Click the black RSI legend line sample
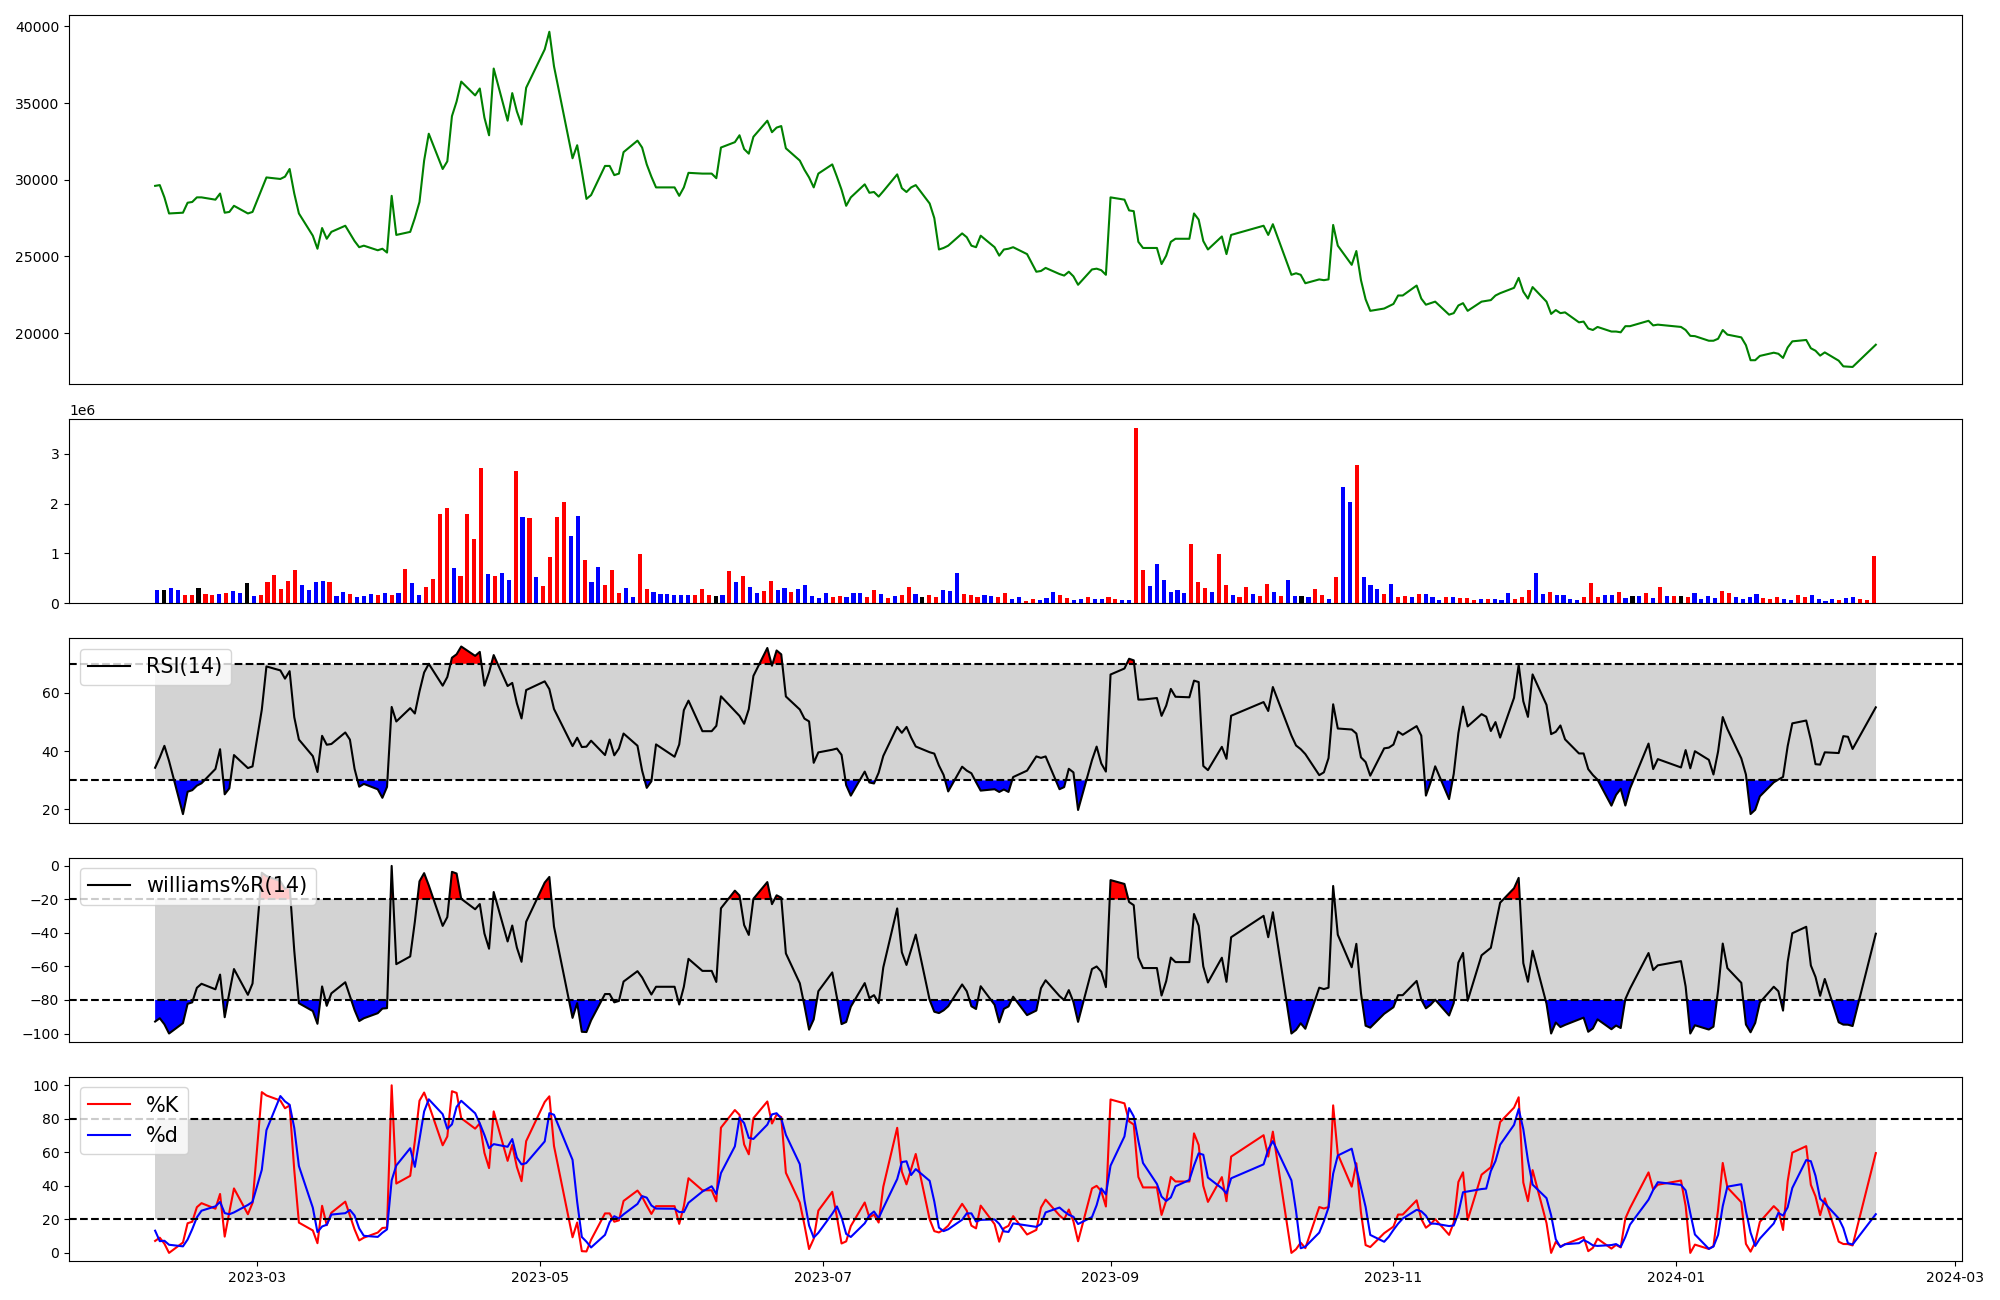2000x1300 pixels. tap(110, 666)
